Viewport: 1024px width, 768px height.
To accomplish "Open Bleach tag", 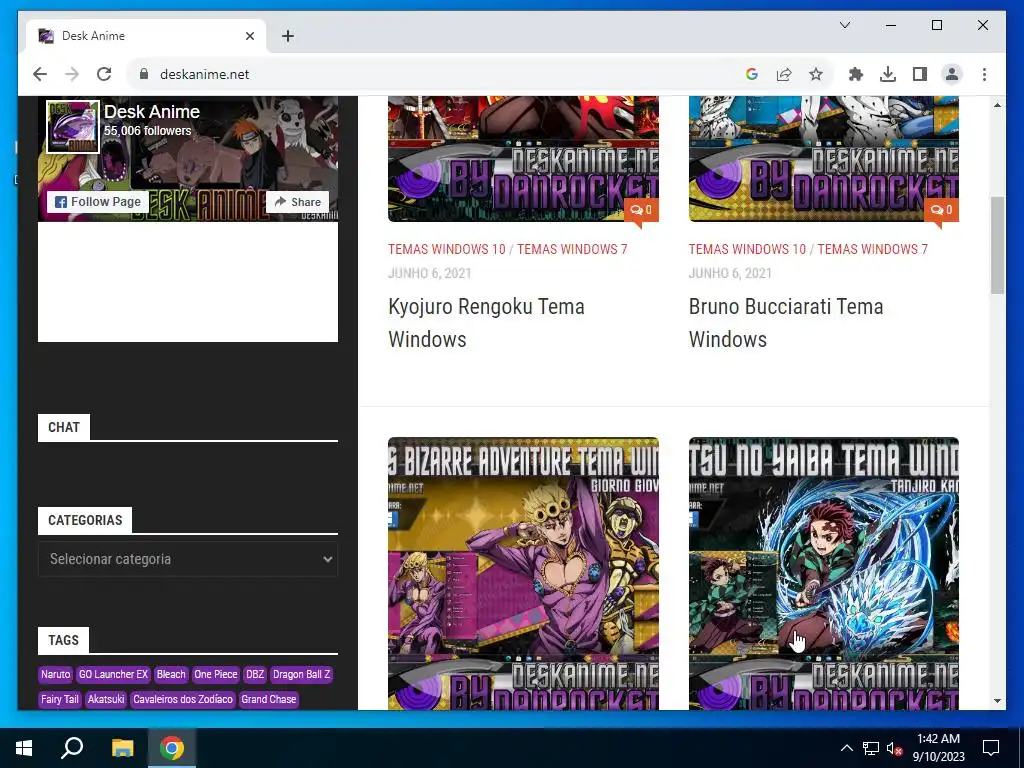I will (171, 674).
